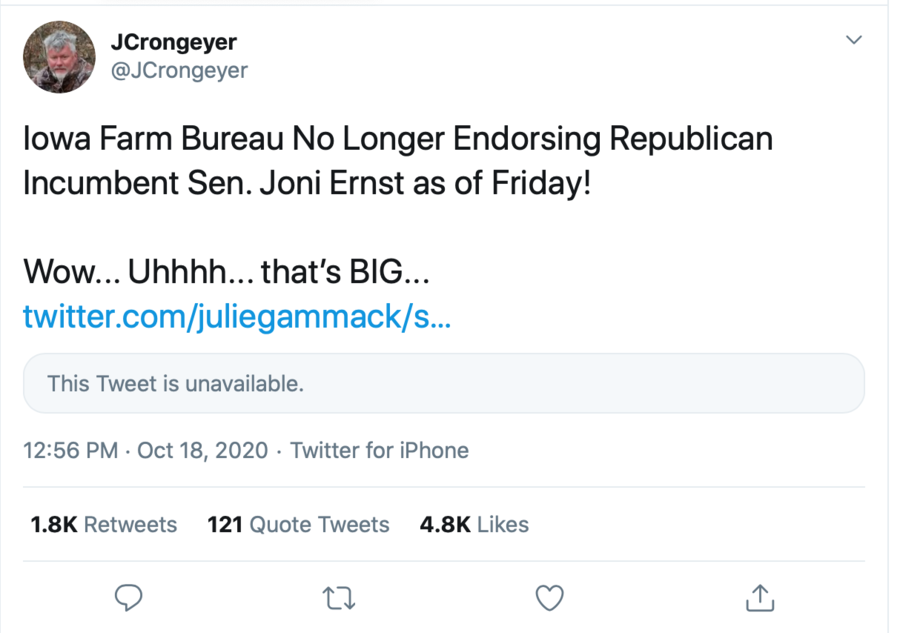Image resolution: width=900 pixels, height=633 pixels.
Task: Click JCrongeyer's profile picture
Action: click(59, 56)
